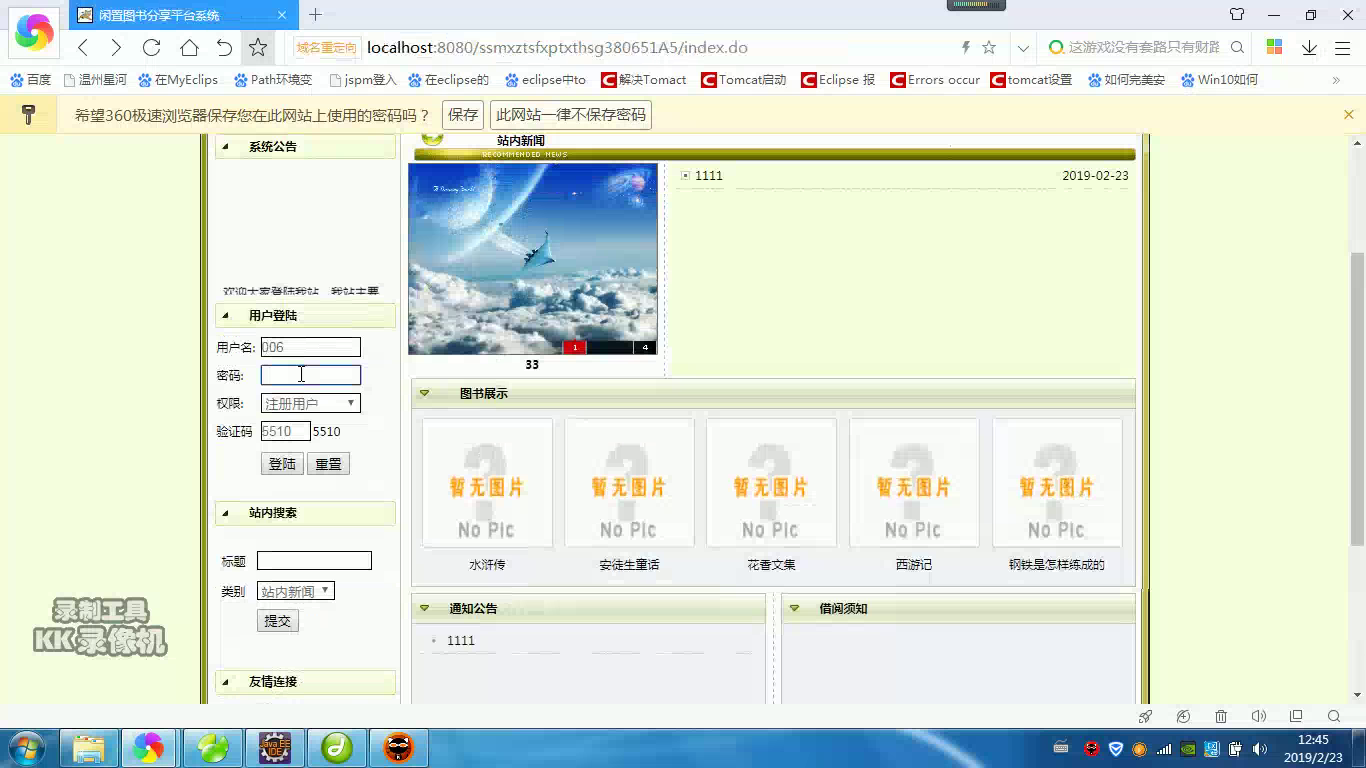Click the trash icon in browser status bar
This screenshot has width=1366, height=768.
1221,716
